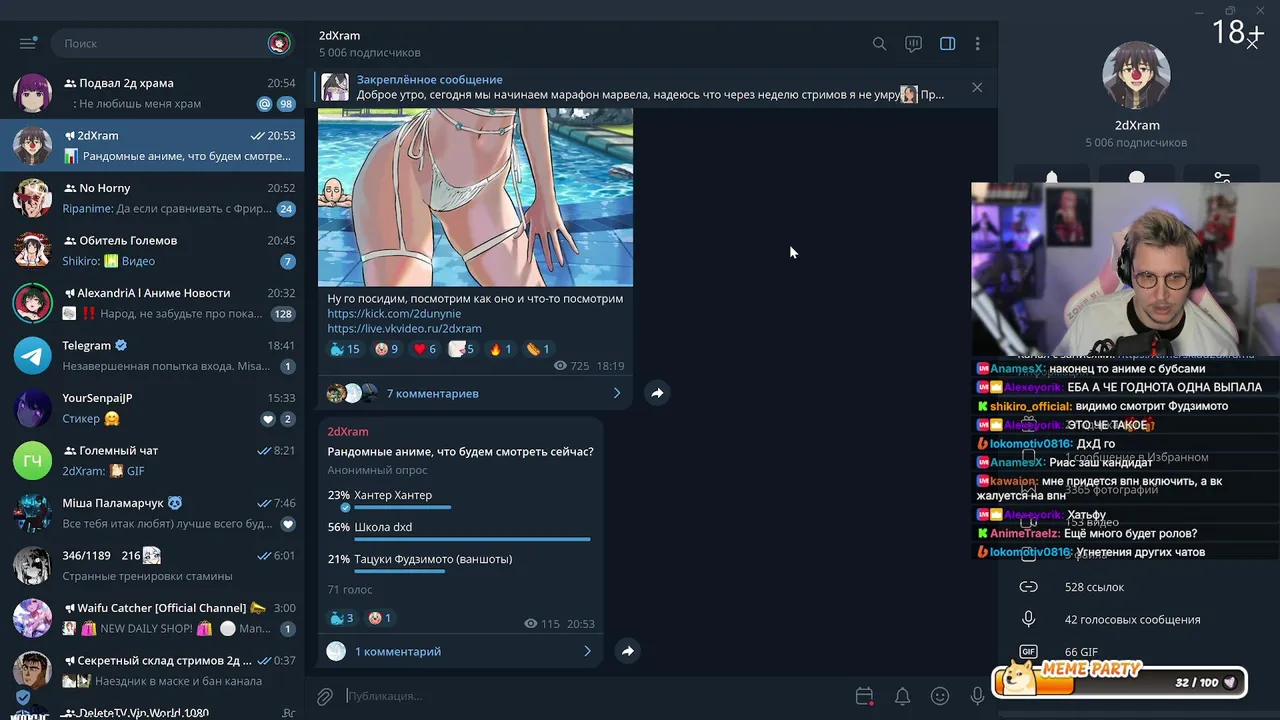1280x720 pixels.
Task: Click the voice message microphone icon
Action: (977, 696)
